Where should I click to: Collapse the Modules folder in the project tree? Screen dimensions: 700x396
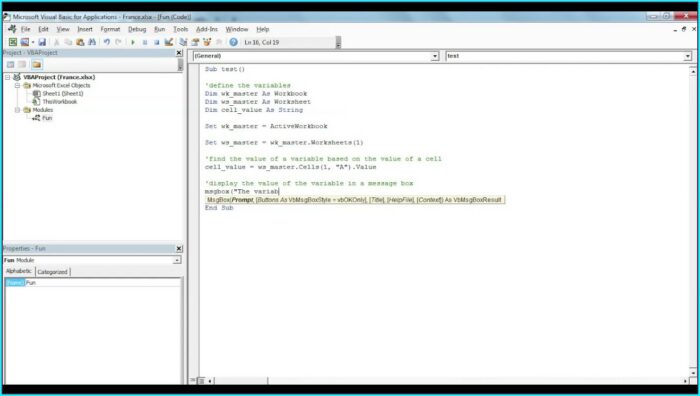tap(17, 110)
